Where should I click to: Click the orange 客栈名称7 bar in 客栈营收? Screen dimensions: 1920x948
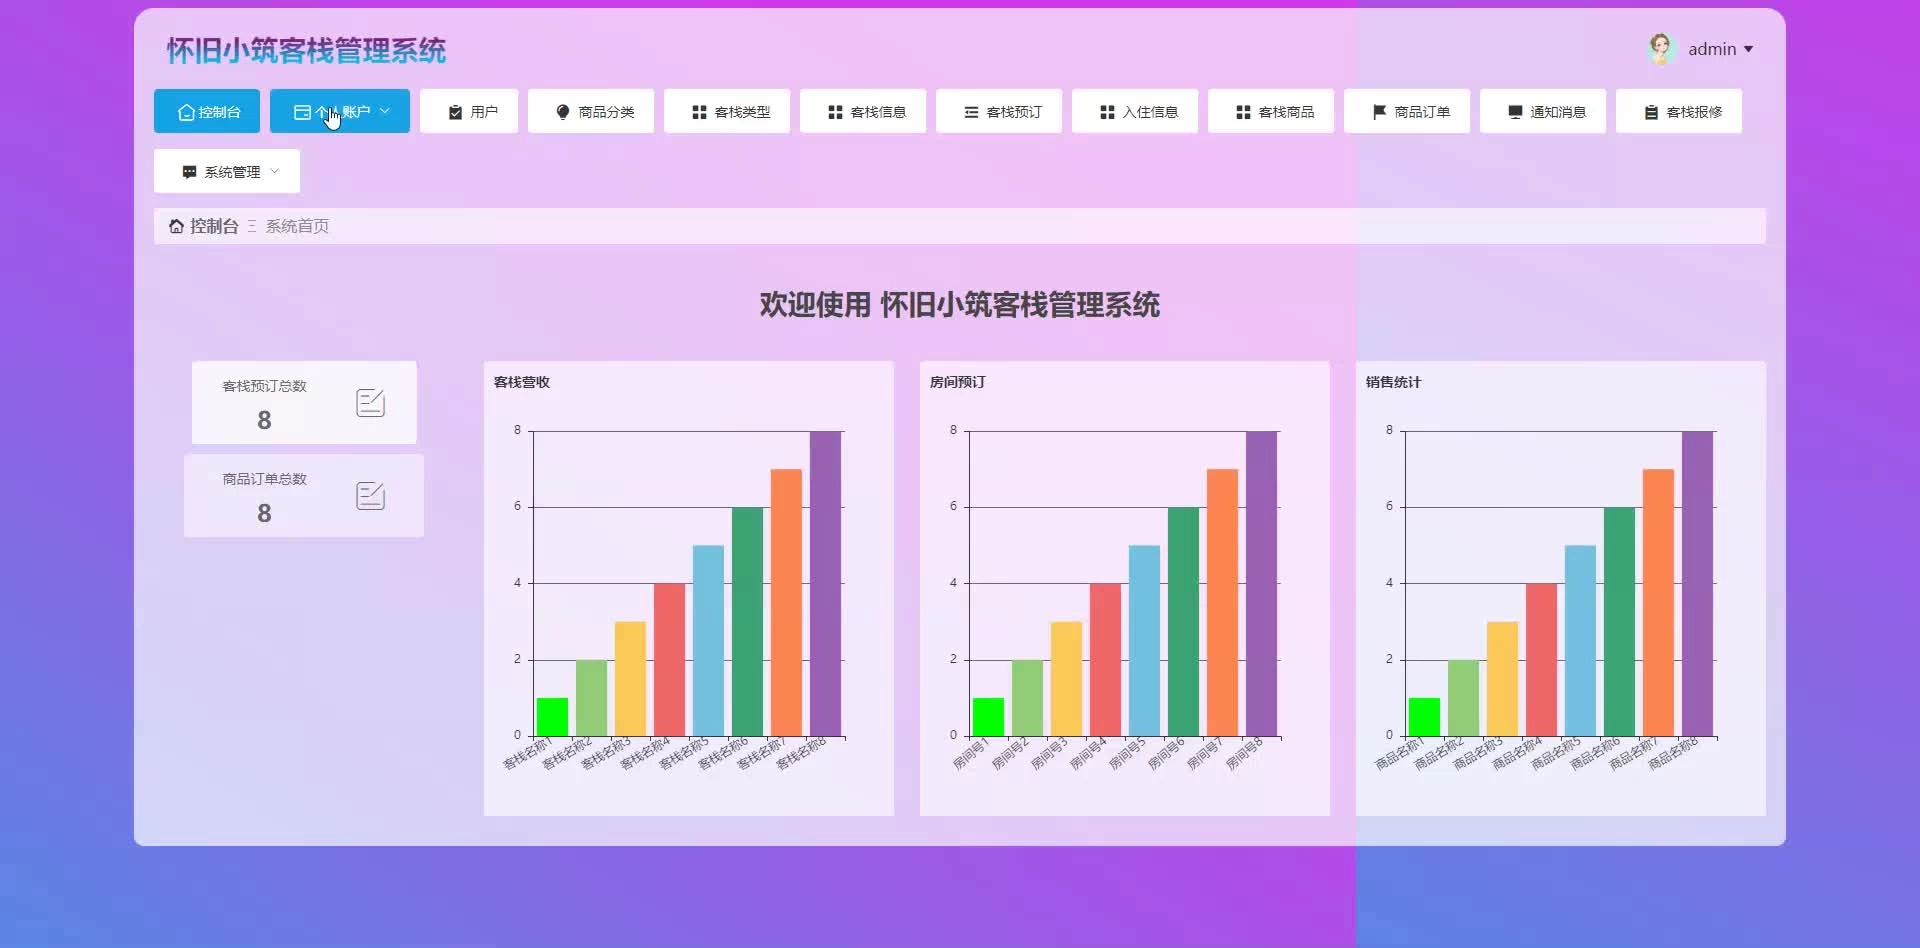point(786,603)
